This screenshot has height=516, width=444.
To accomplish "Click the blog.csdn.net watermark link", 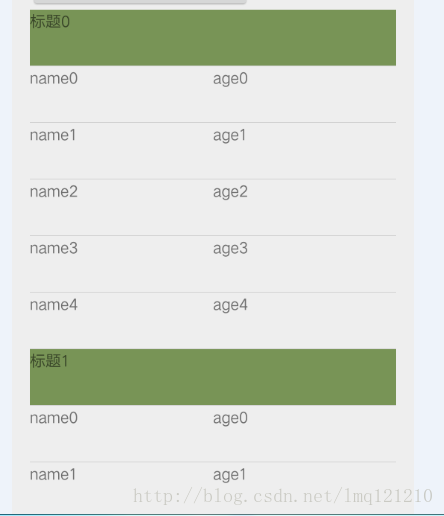I will point(283,496).
